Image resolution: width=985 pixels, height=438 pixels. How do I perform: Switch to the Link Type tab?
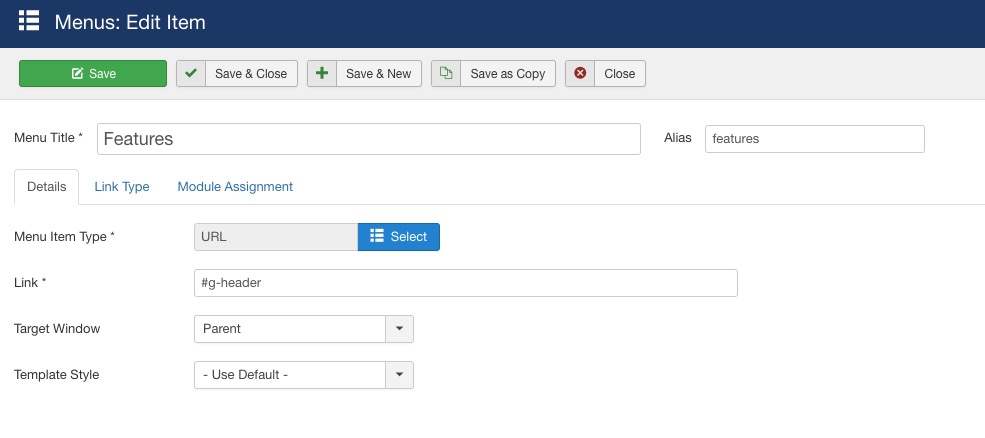[x=122, y=187]
